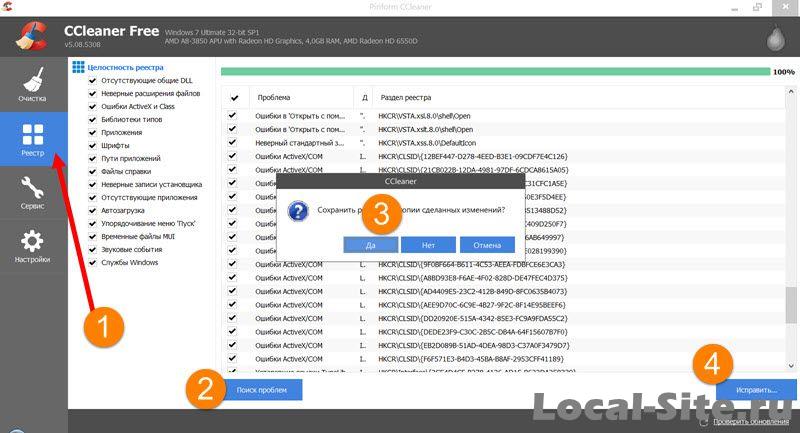
Task: Click the question mark dialog icon
Action: 298,211
